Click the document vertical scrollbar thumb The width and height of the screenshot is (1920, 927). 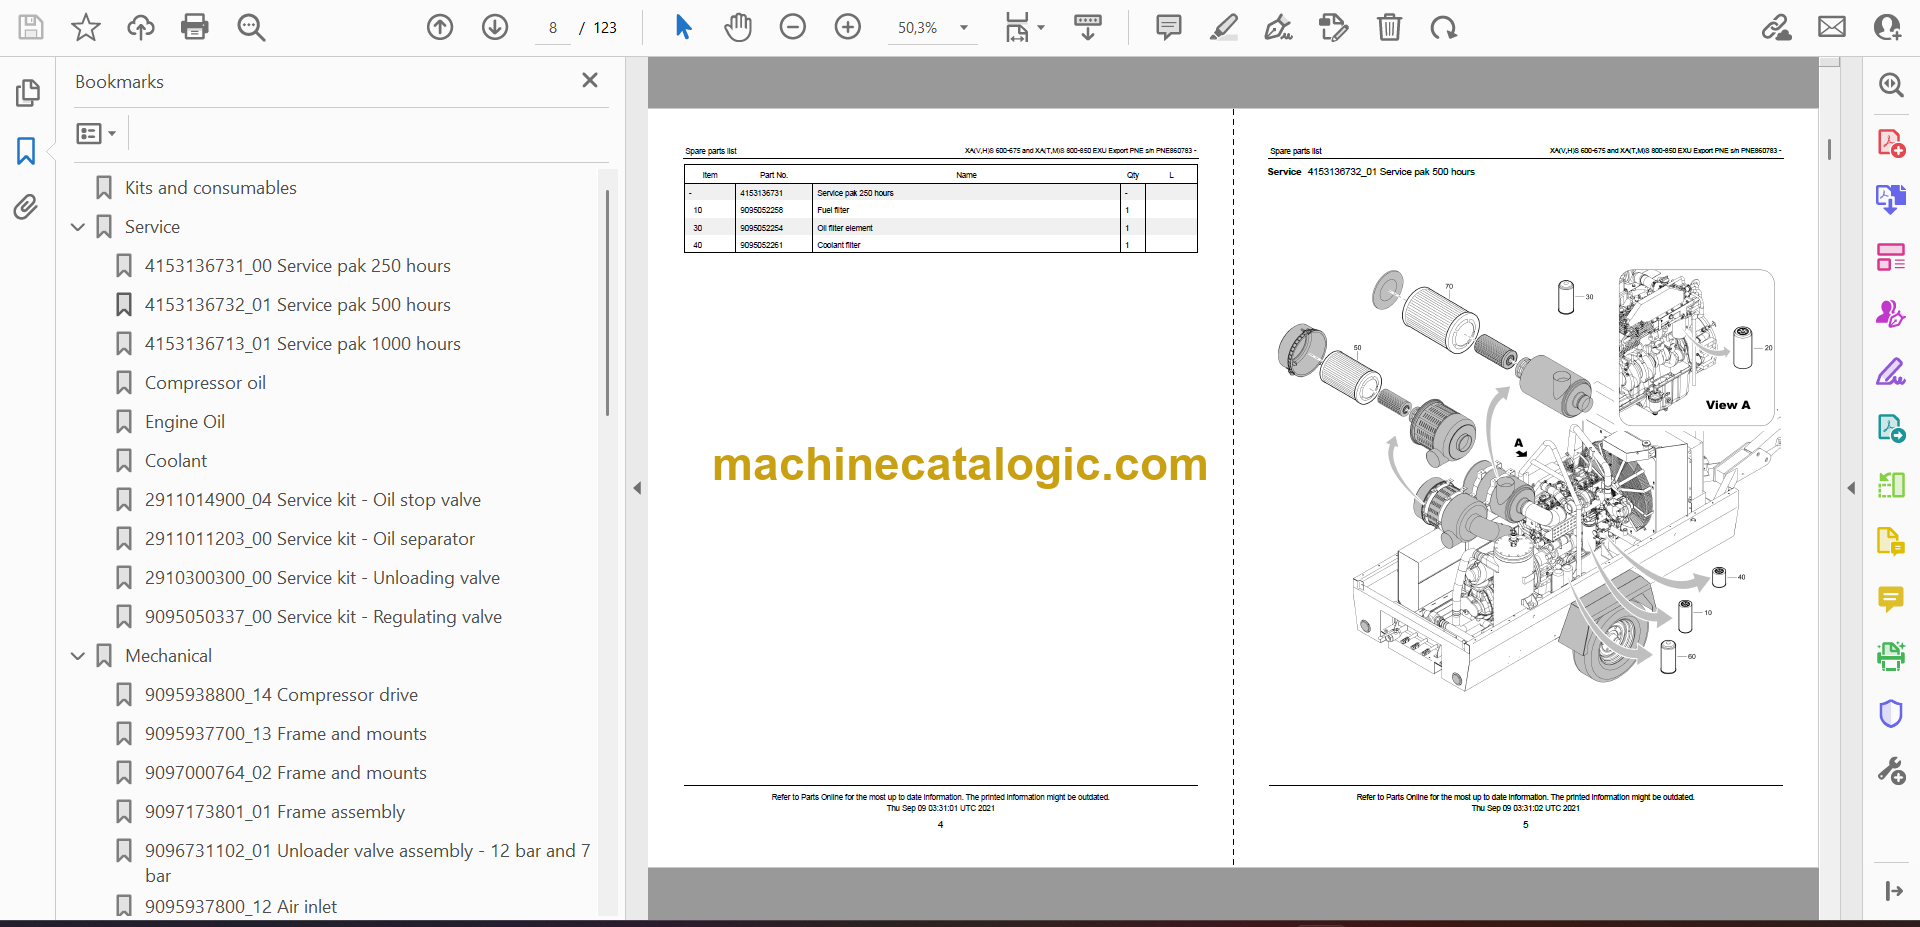pyautogui.click(x=1829, y=149)
